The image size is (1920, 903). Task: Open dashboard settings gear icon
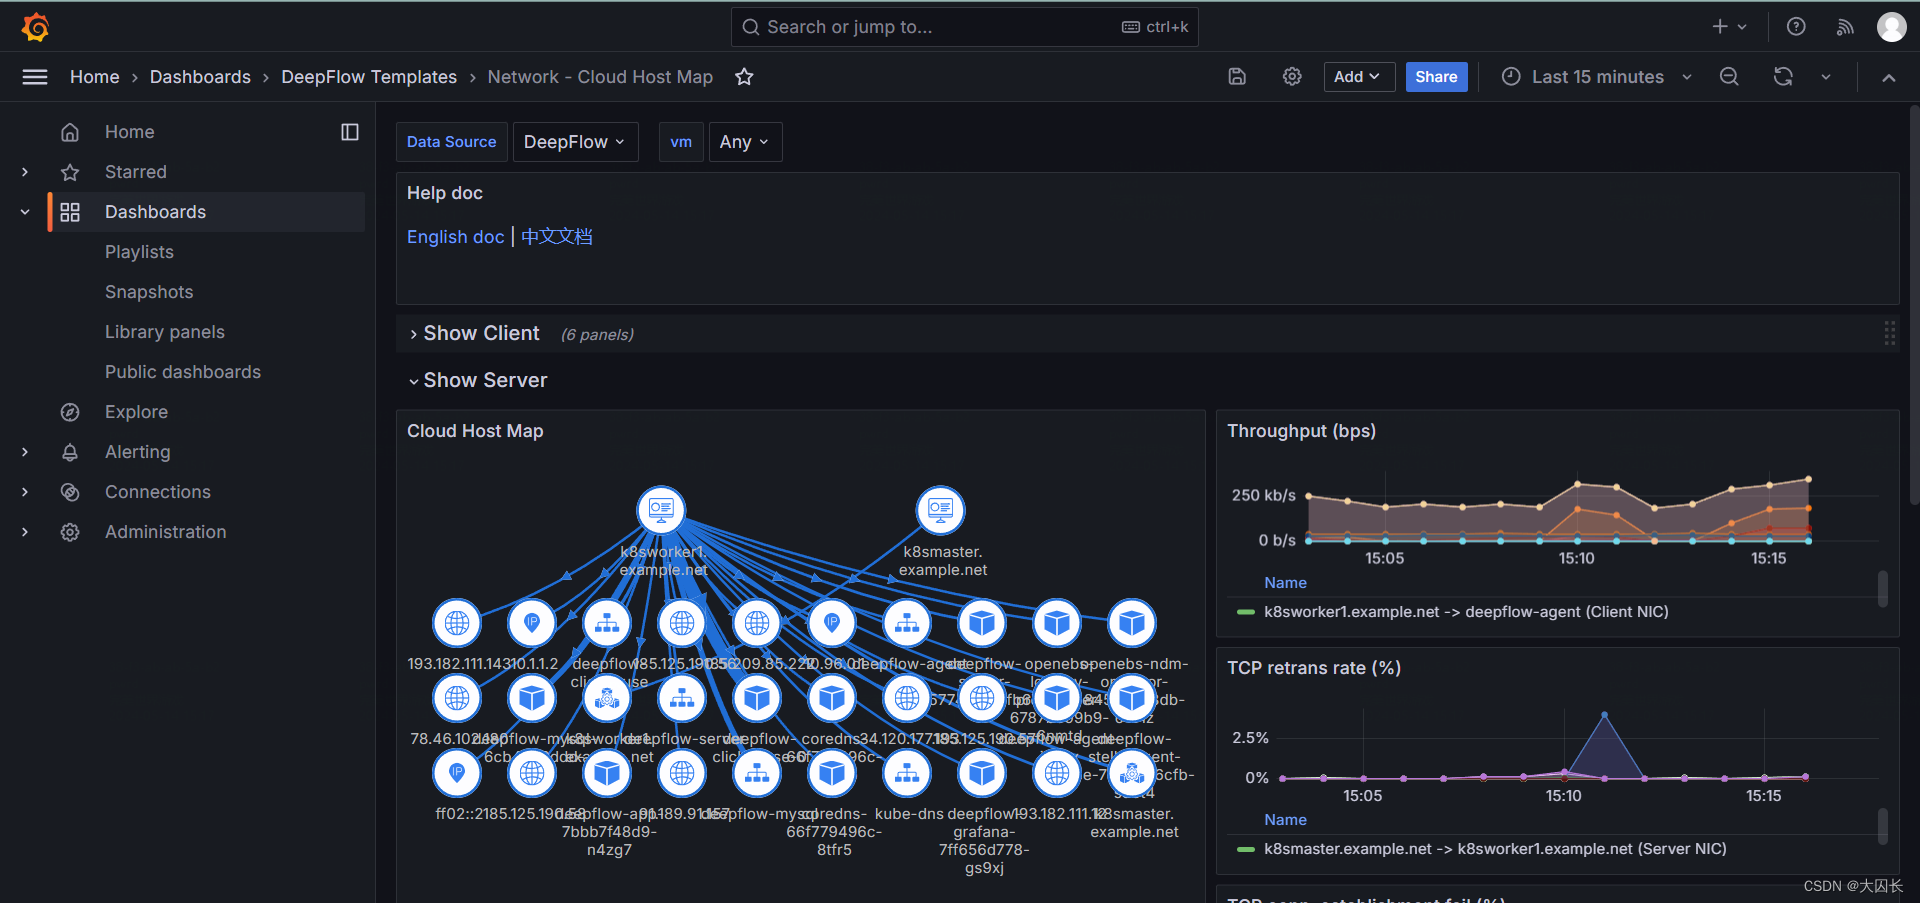[x=1292, y=77]
